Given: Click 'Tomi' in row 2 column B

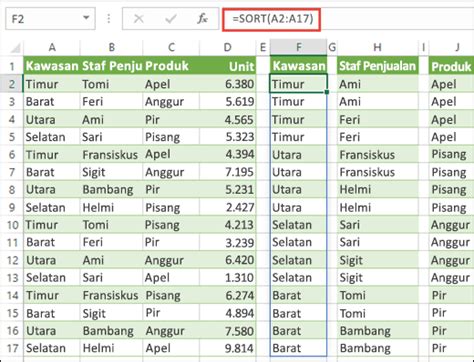Looking at the screenshot, I should coord(111,84).
